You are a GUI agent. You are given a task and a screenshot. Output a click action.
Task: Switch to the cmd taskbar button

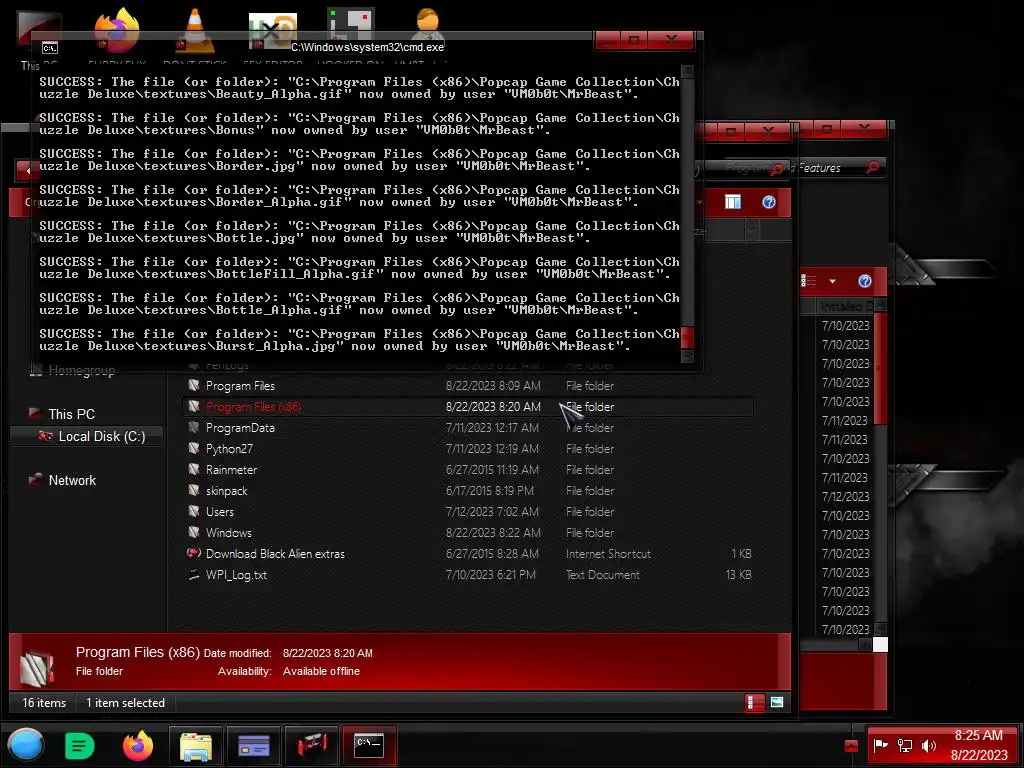click(x=370, y=746)
